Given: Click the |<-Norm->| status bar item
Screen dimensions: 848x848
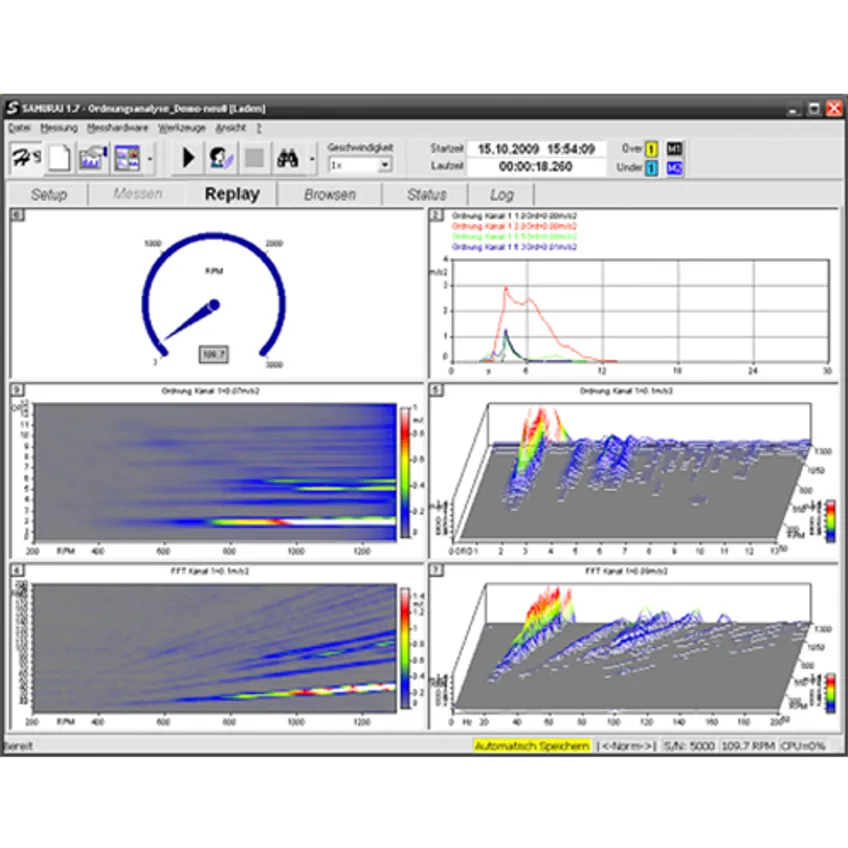Looking at the screenshot, I should (x=626, y=746).
